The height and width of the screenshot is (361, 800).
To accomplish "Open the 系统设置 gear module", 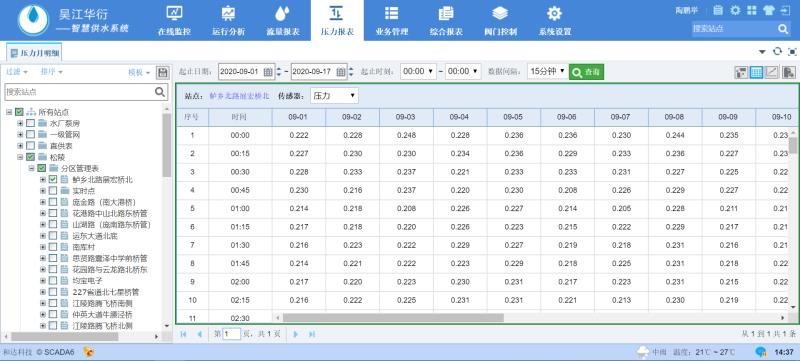I will 555,20.
